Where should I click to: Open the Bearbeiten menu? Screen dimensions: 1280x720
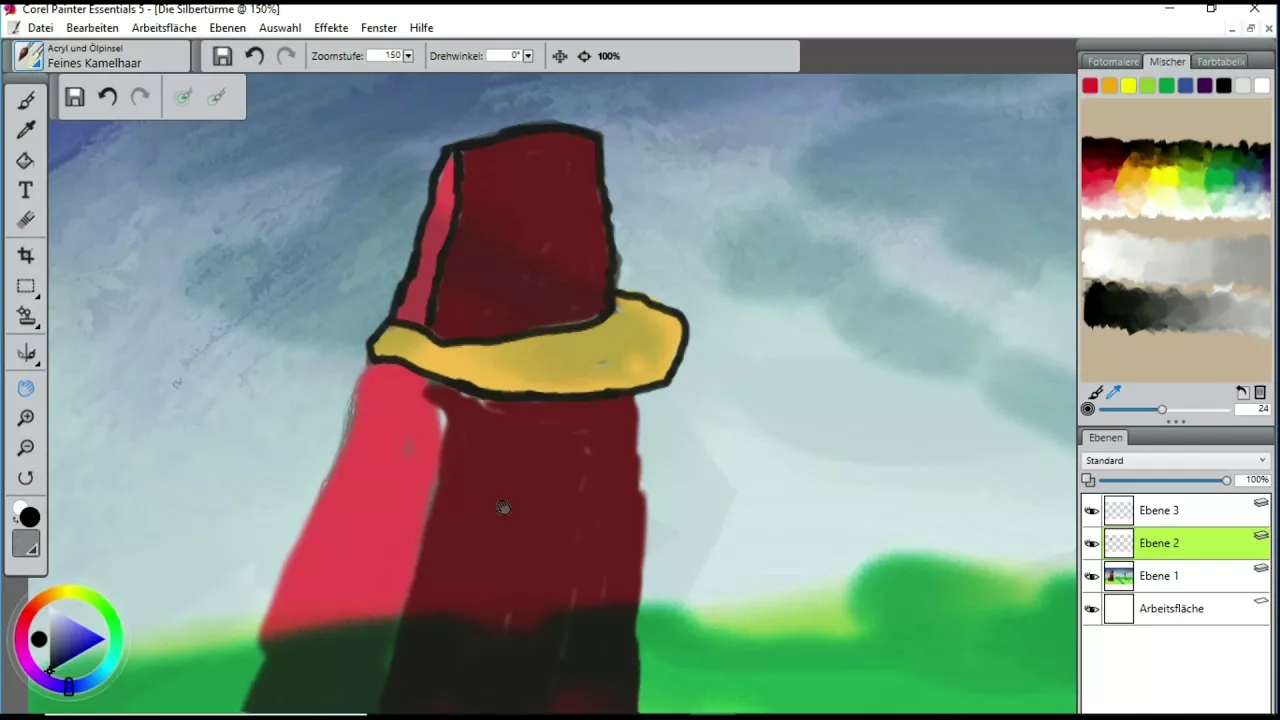pyautogui.click(x=93, y=28)
